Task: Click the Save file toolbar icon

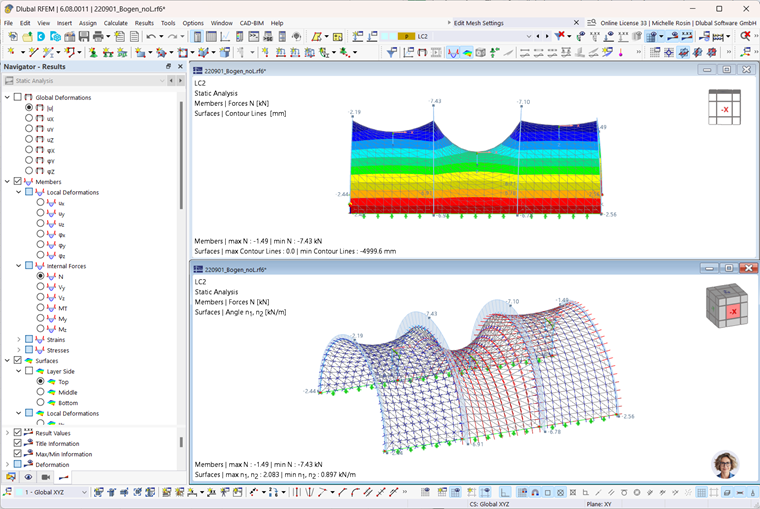Action: (84, 36)
